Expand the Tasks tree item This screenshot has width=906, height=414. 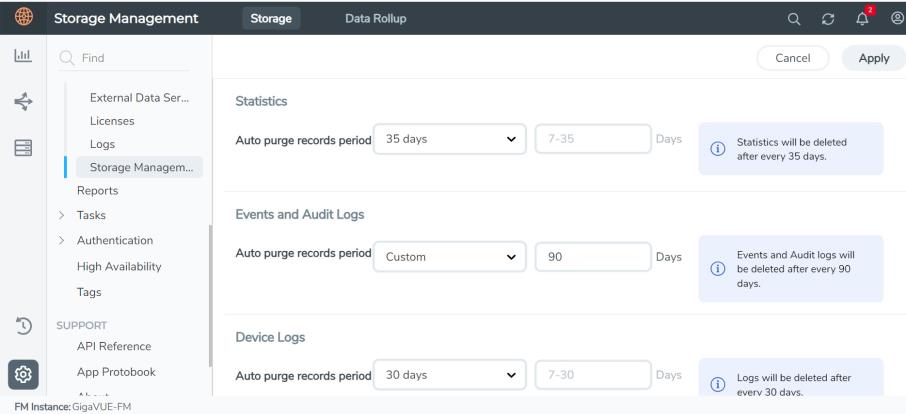[x=61, y=215]
